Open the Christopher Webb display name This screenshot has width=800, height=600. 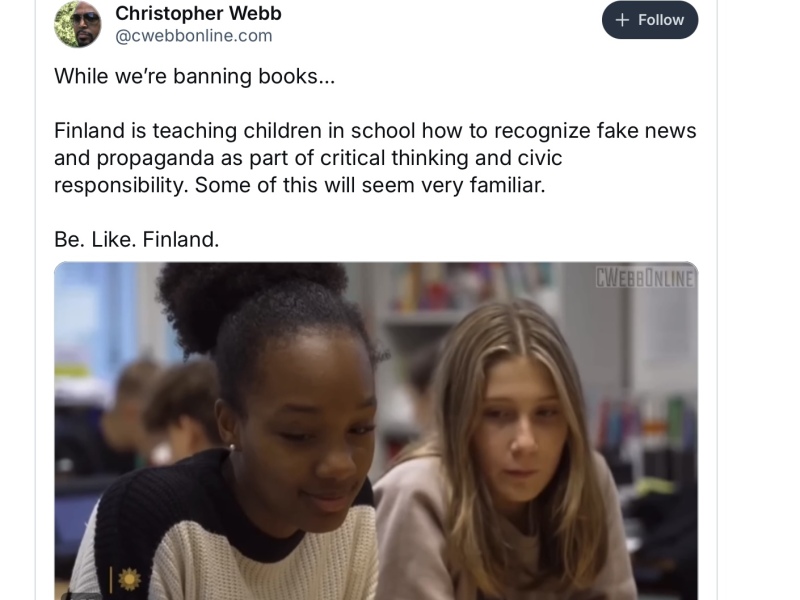coord(198,13)
